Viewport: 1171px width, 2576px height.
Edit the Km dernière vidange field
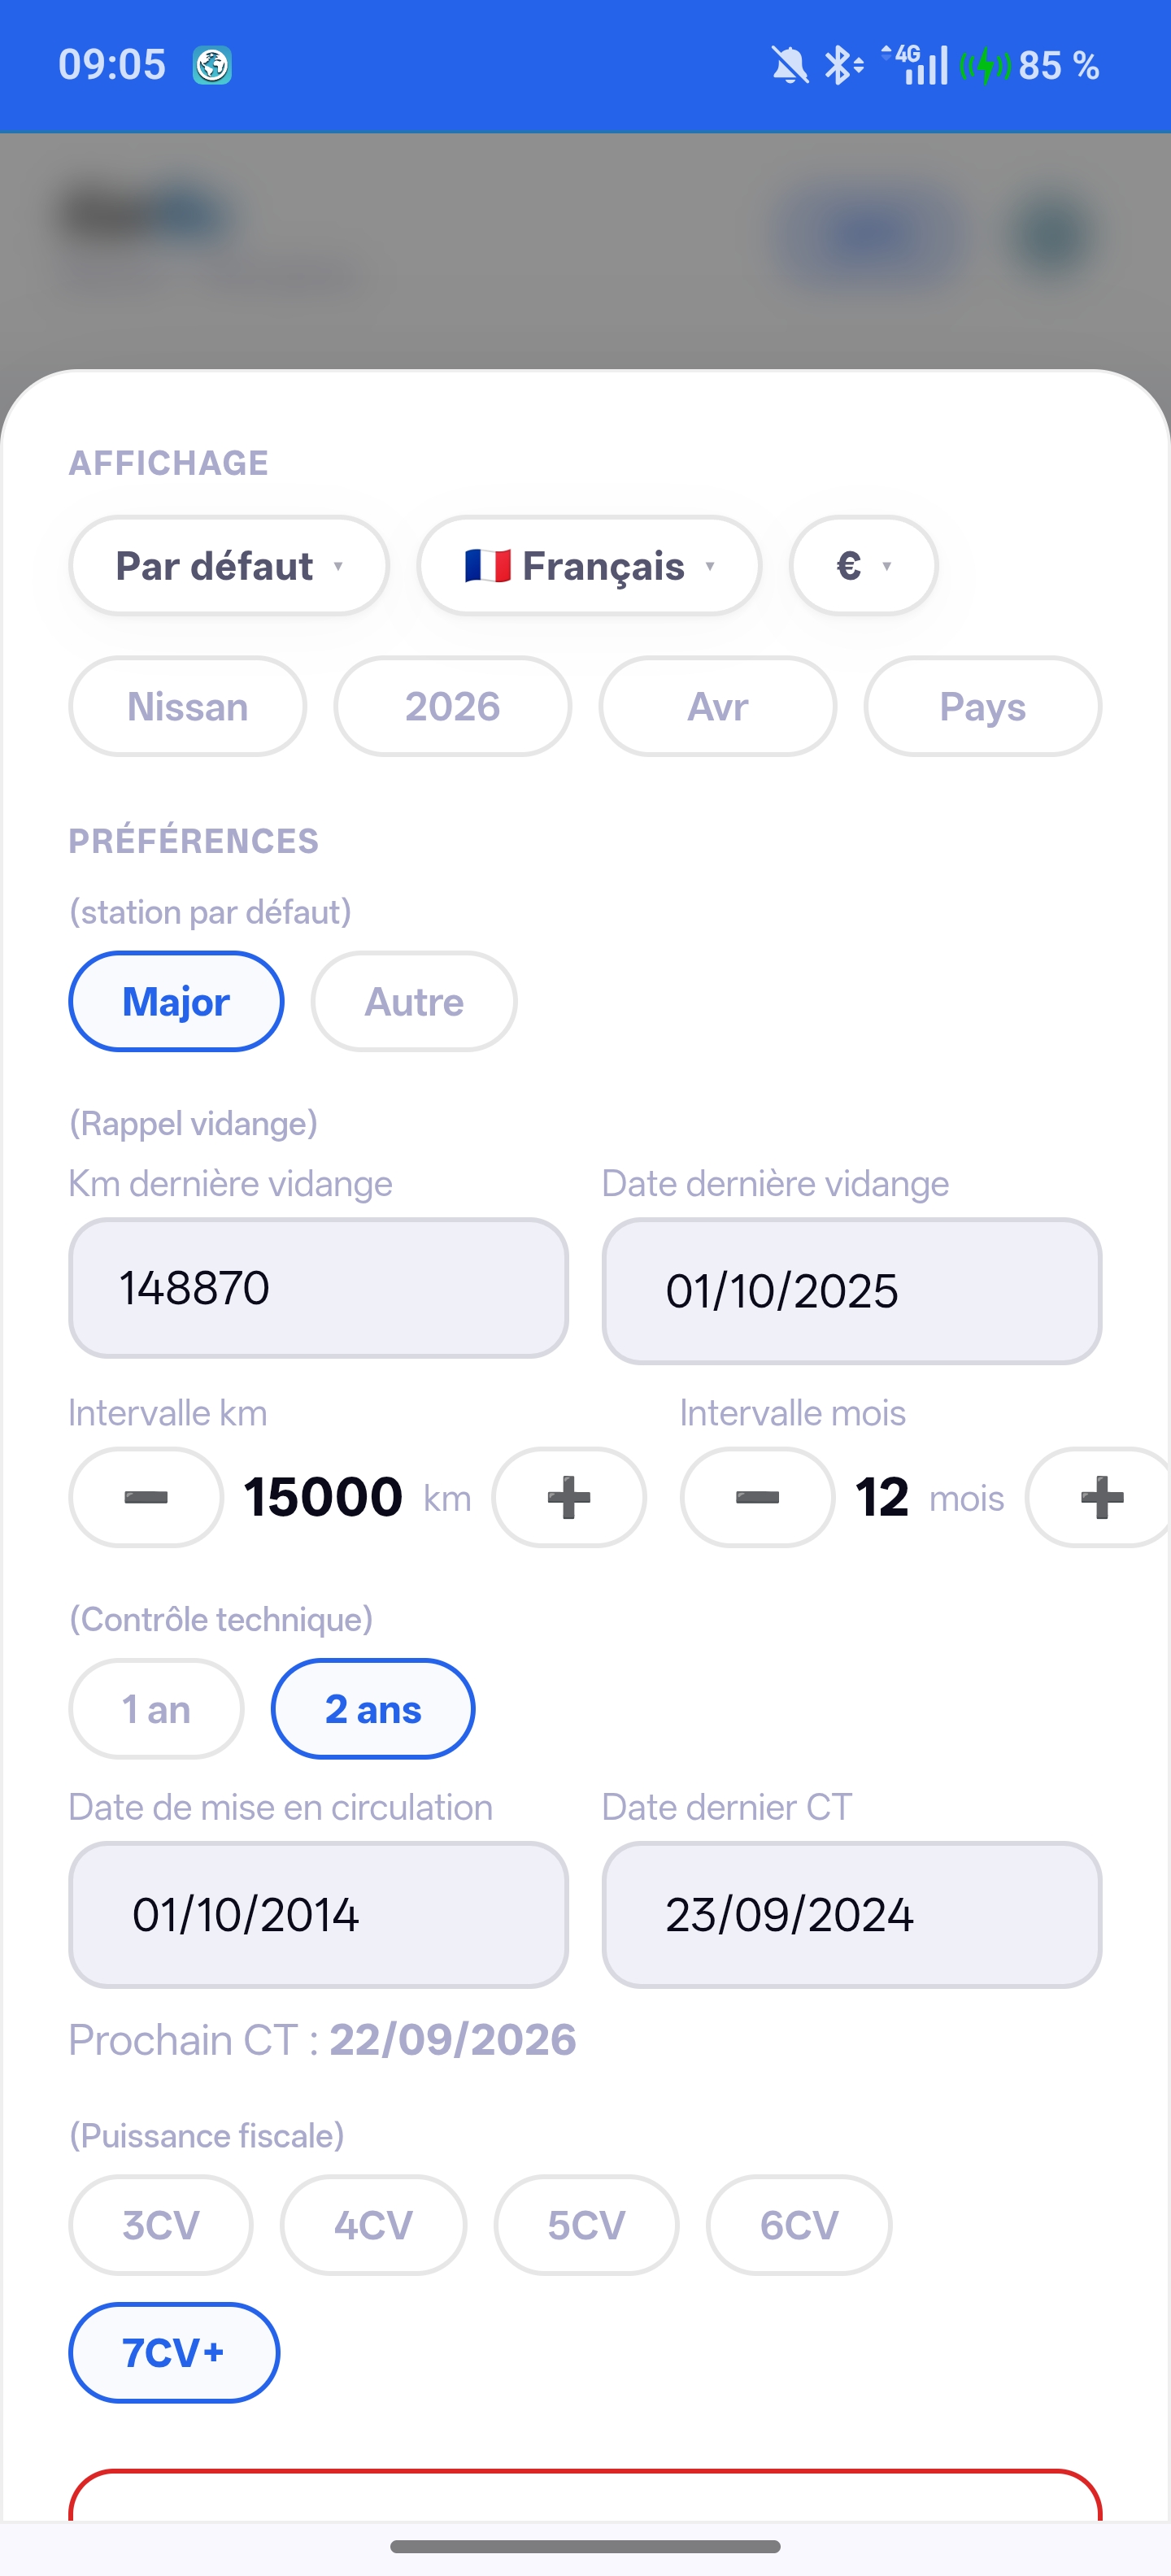(318, 1288)
